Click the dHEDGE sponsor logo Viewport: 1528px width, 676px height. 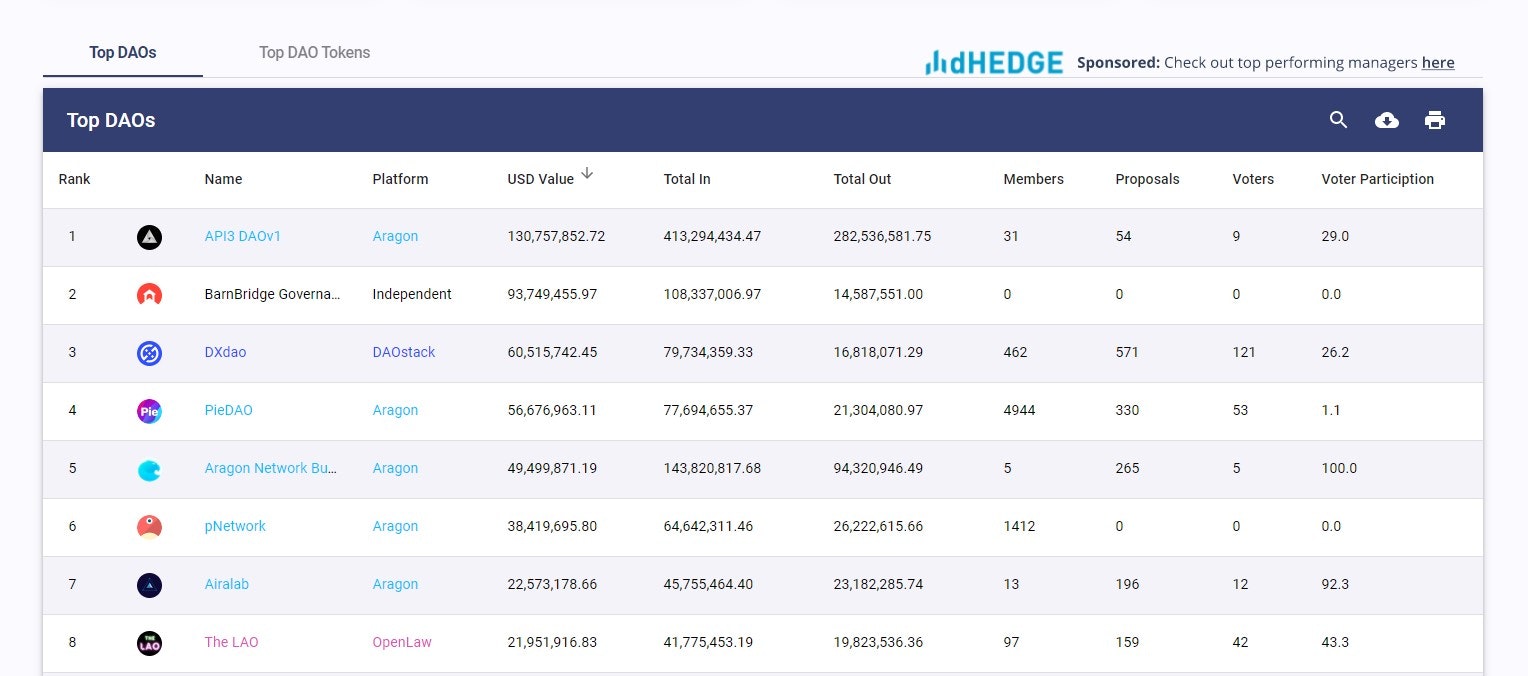point(993,61)
